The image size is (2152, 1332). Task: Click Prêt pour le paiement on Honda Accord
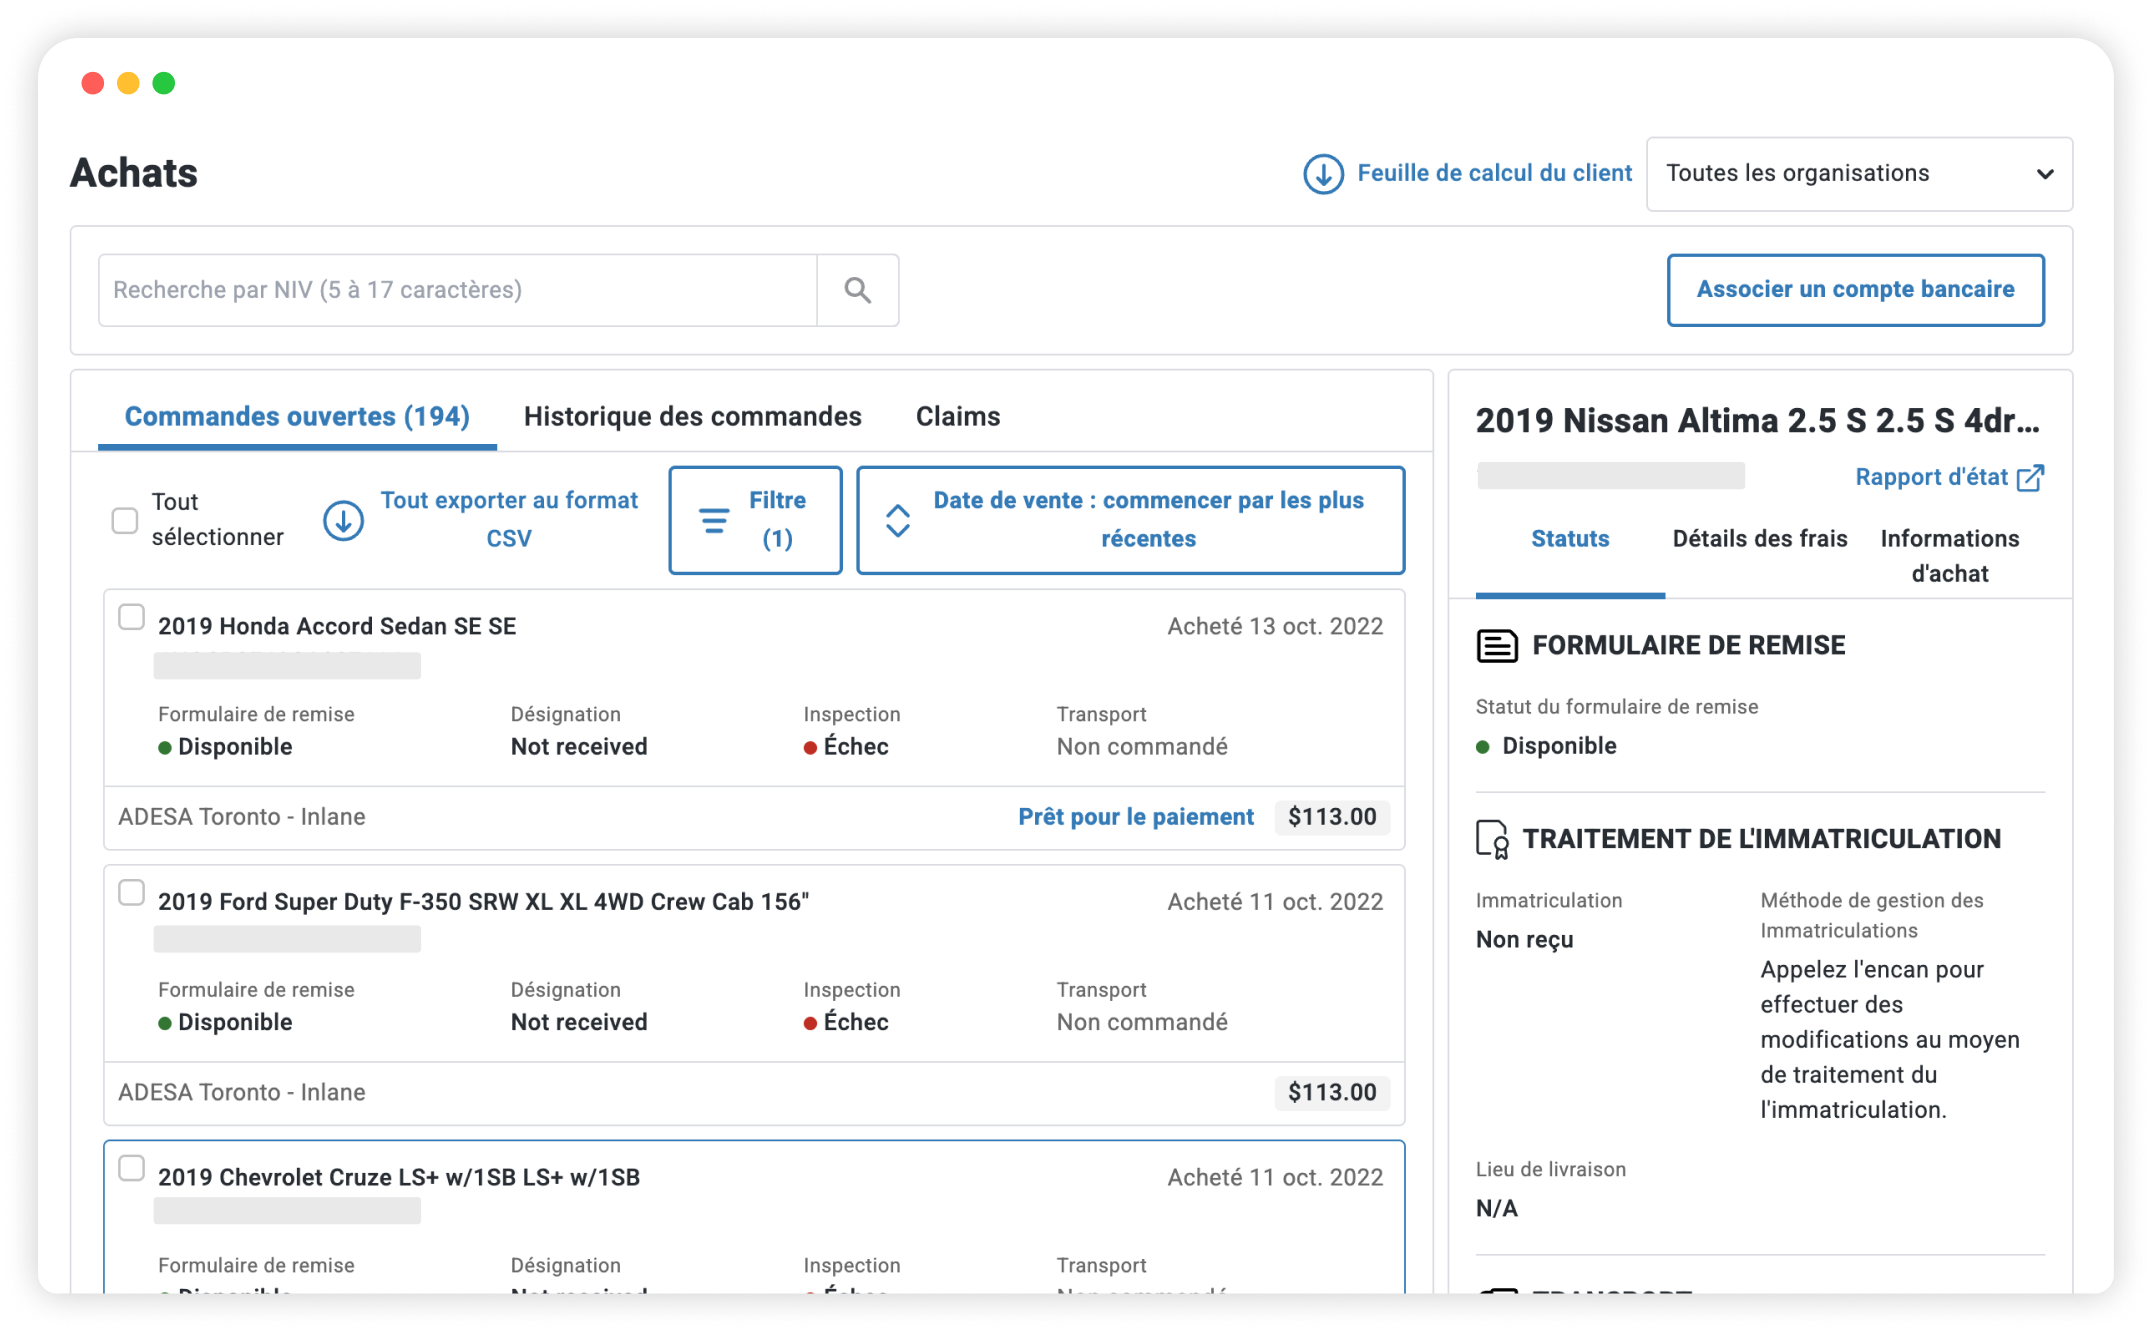[1135, 817]
